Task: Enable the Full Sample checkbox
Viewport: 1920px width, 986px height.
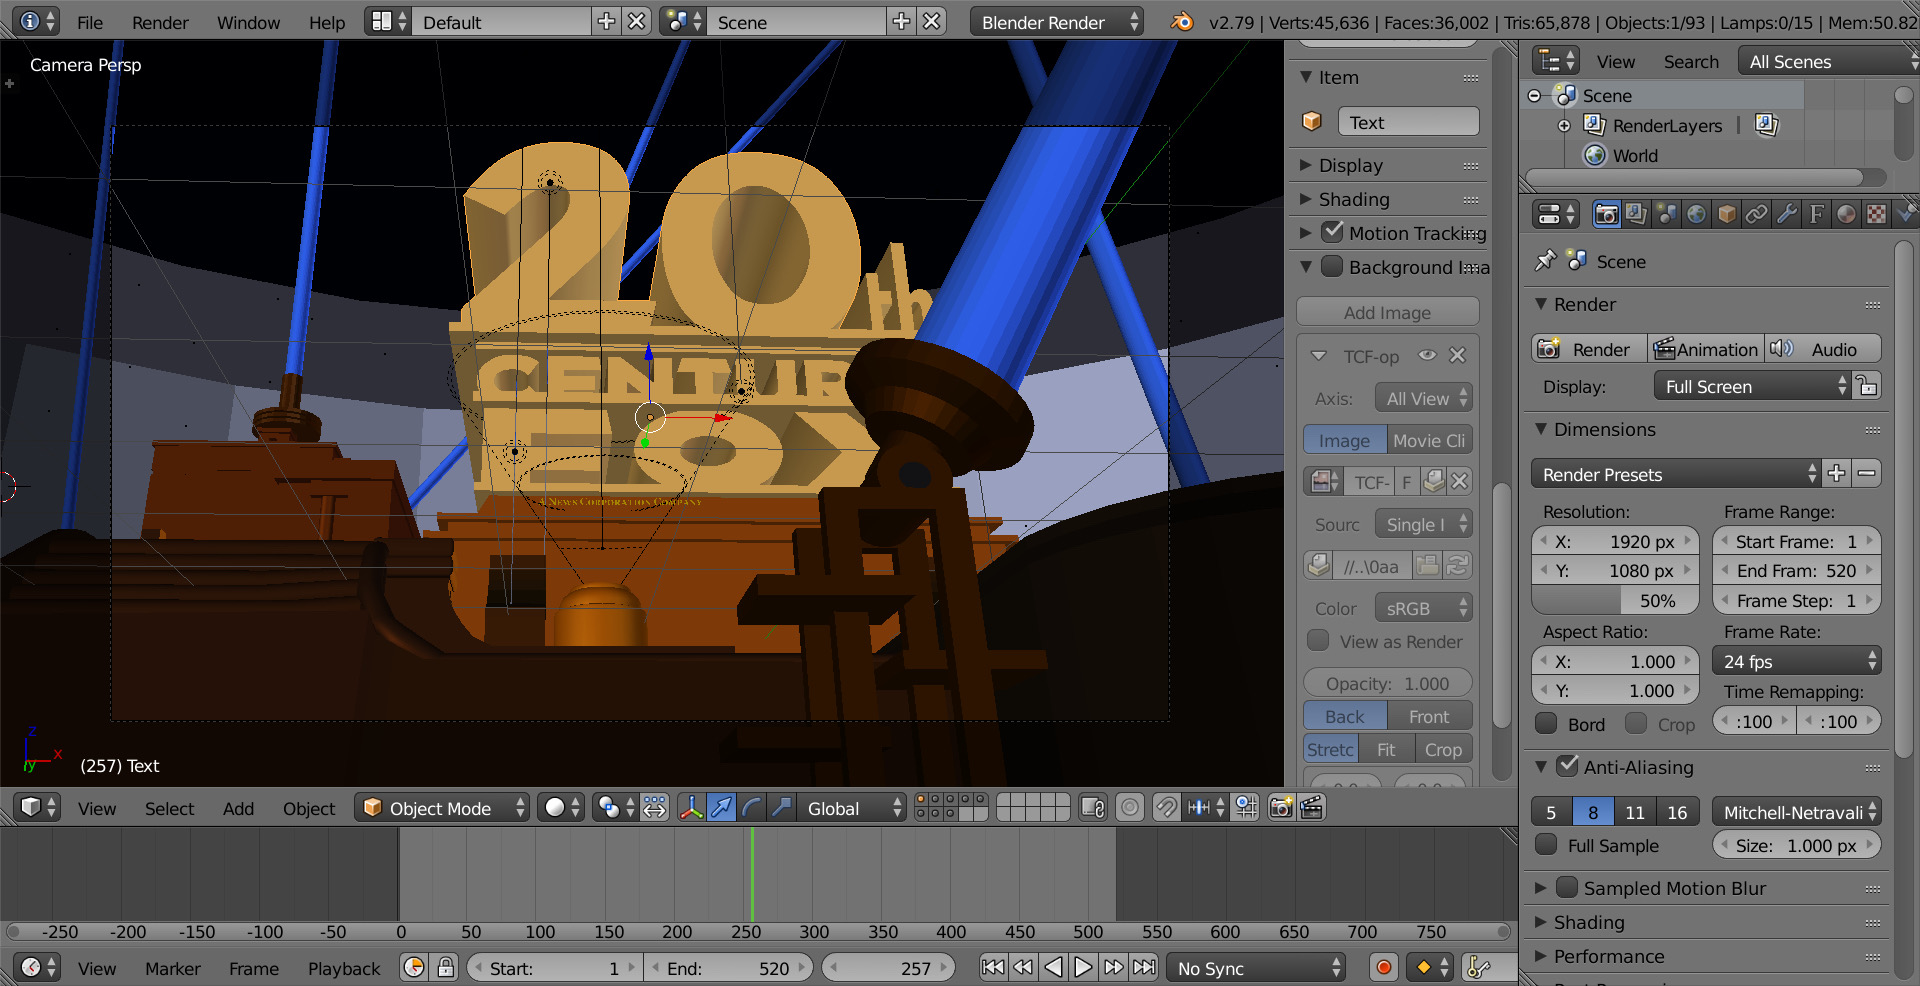Action: pyautogui.click(x=1547, y=845)
